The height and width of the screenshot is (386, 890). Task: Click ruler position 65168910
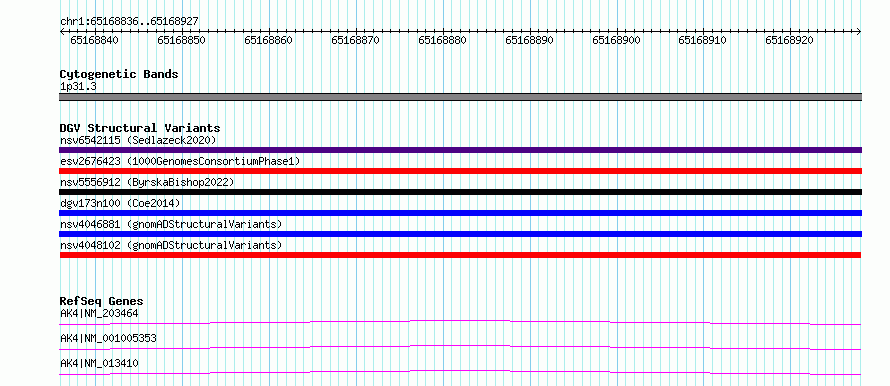703,40
